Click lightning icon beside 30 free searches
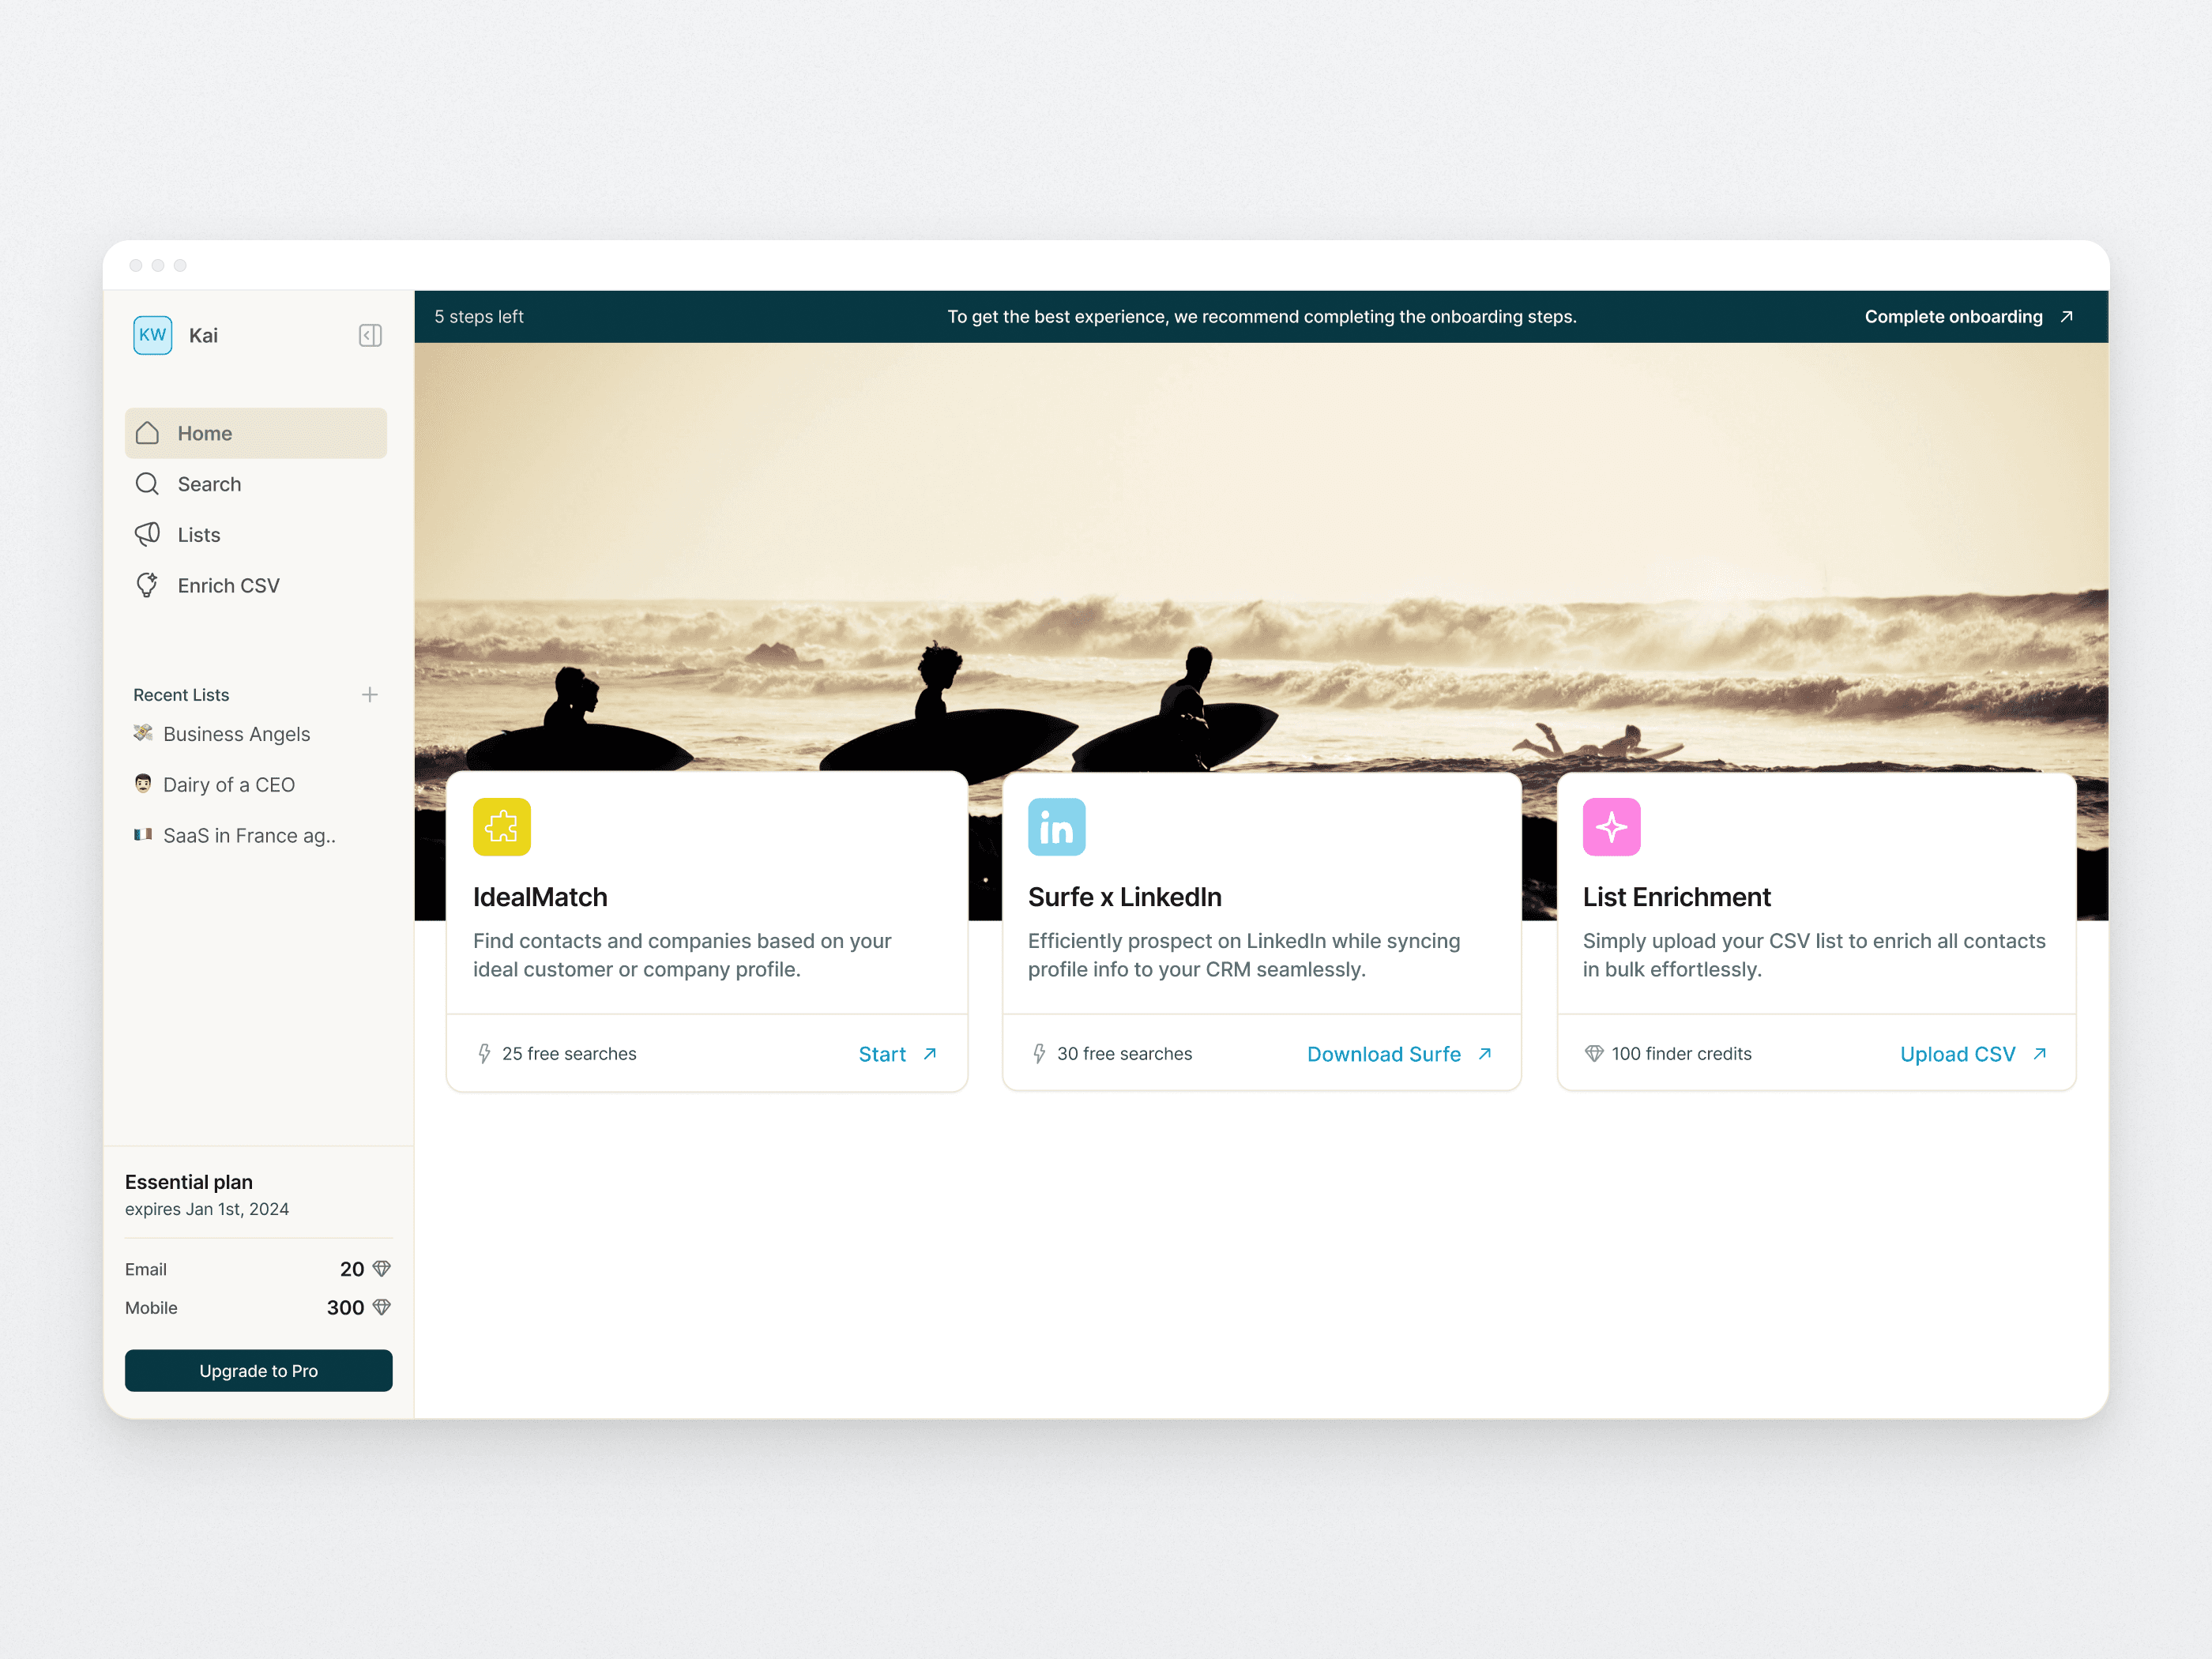The height and width of the screenshot is (1659, 2212). [1039, 1054]
